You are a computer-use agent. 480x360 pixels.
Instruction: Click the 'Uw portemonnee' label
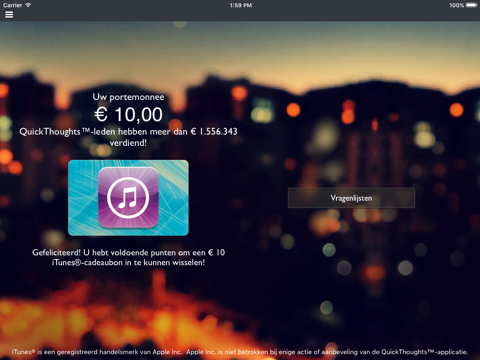tap(128, 97)
